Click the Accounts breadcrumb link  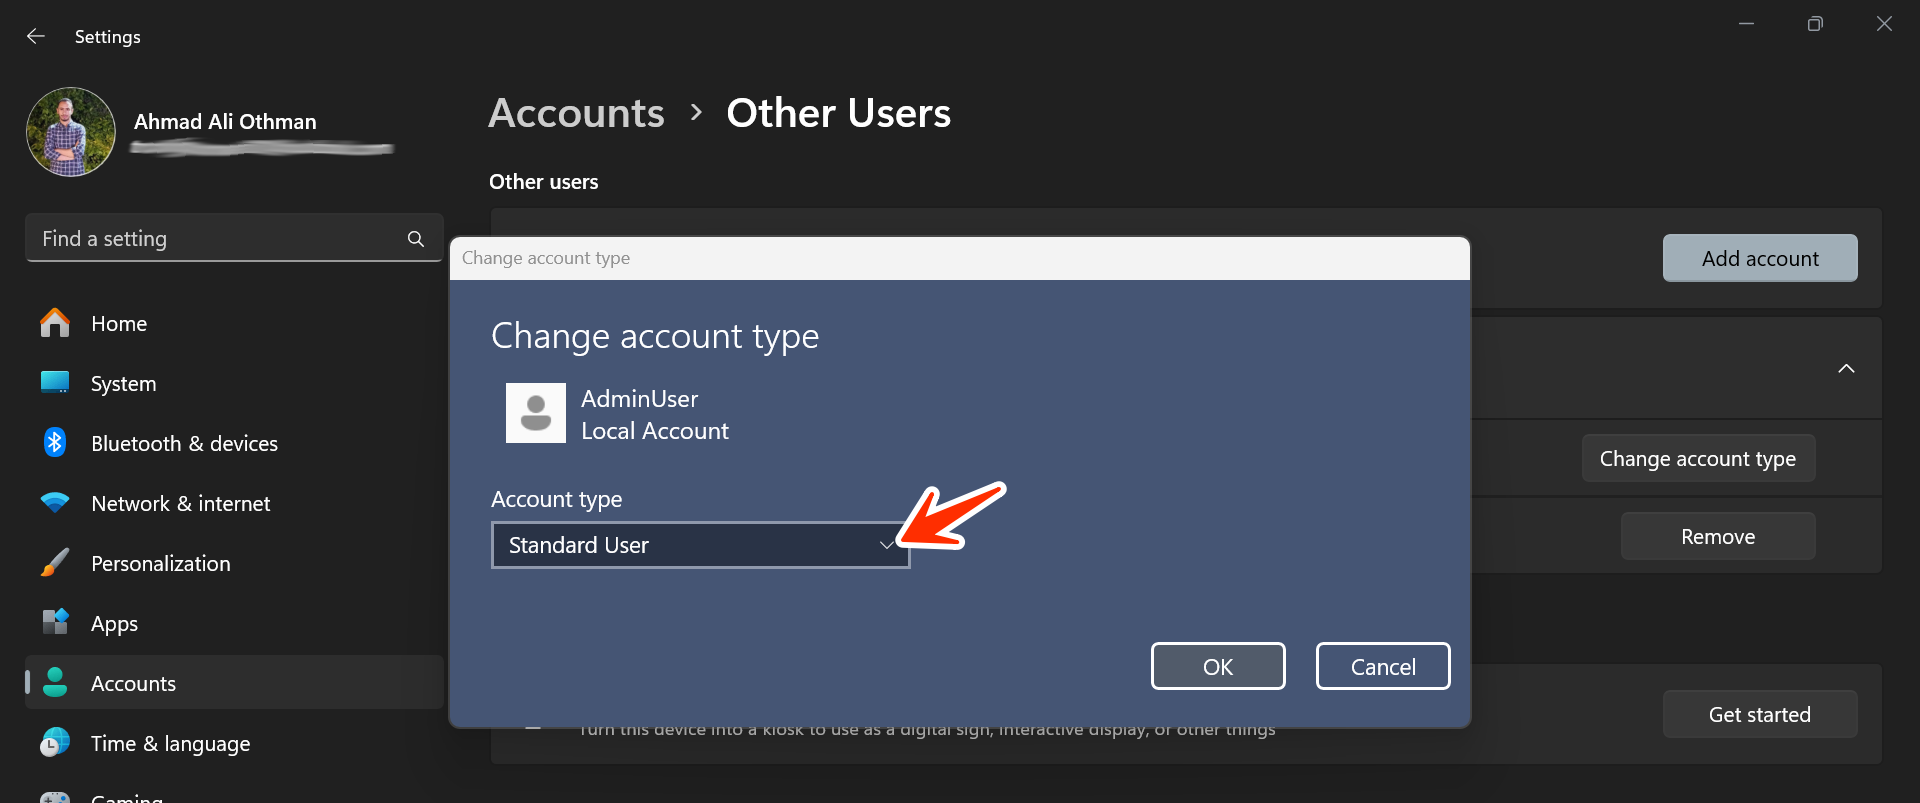click(576, 113)
